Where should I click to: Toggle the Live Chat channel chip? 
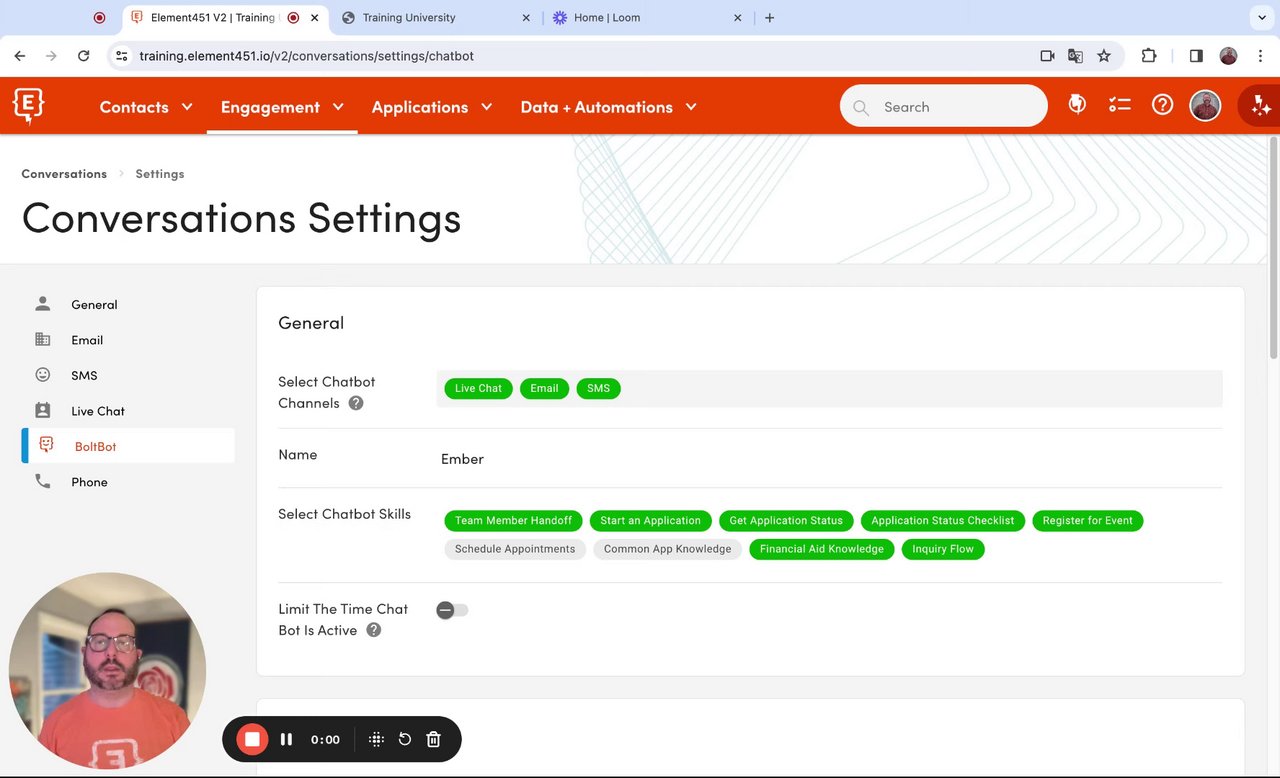pyautogui.click(x=478, y=388)
